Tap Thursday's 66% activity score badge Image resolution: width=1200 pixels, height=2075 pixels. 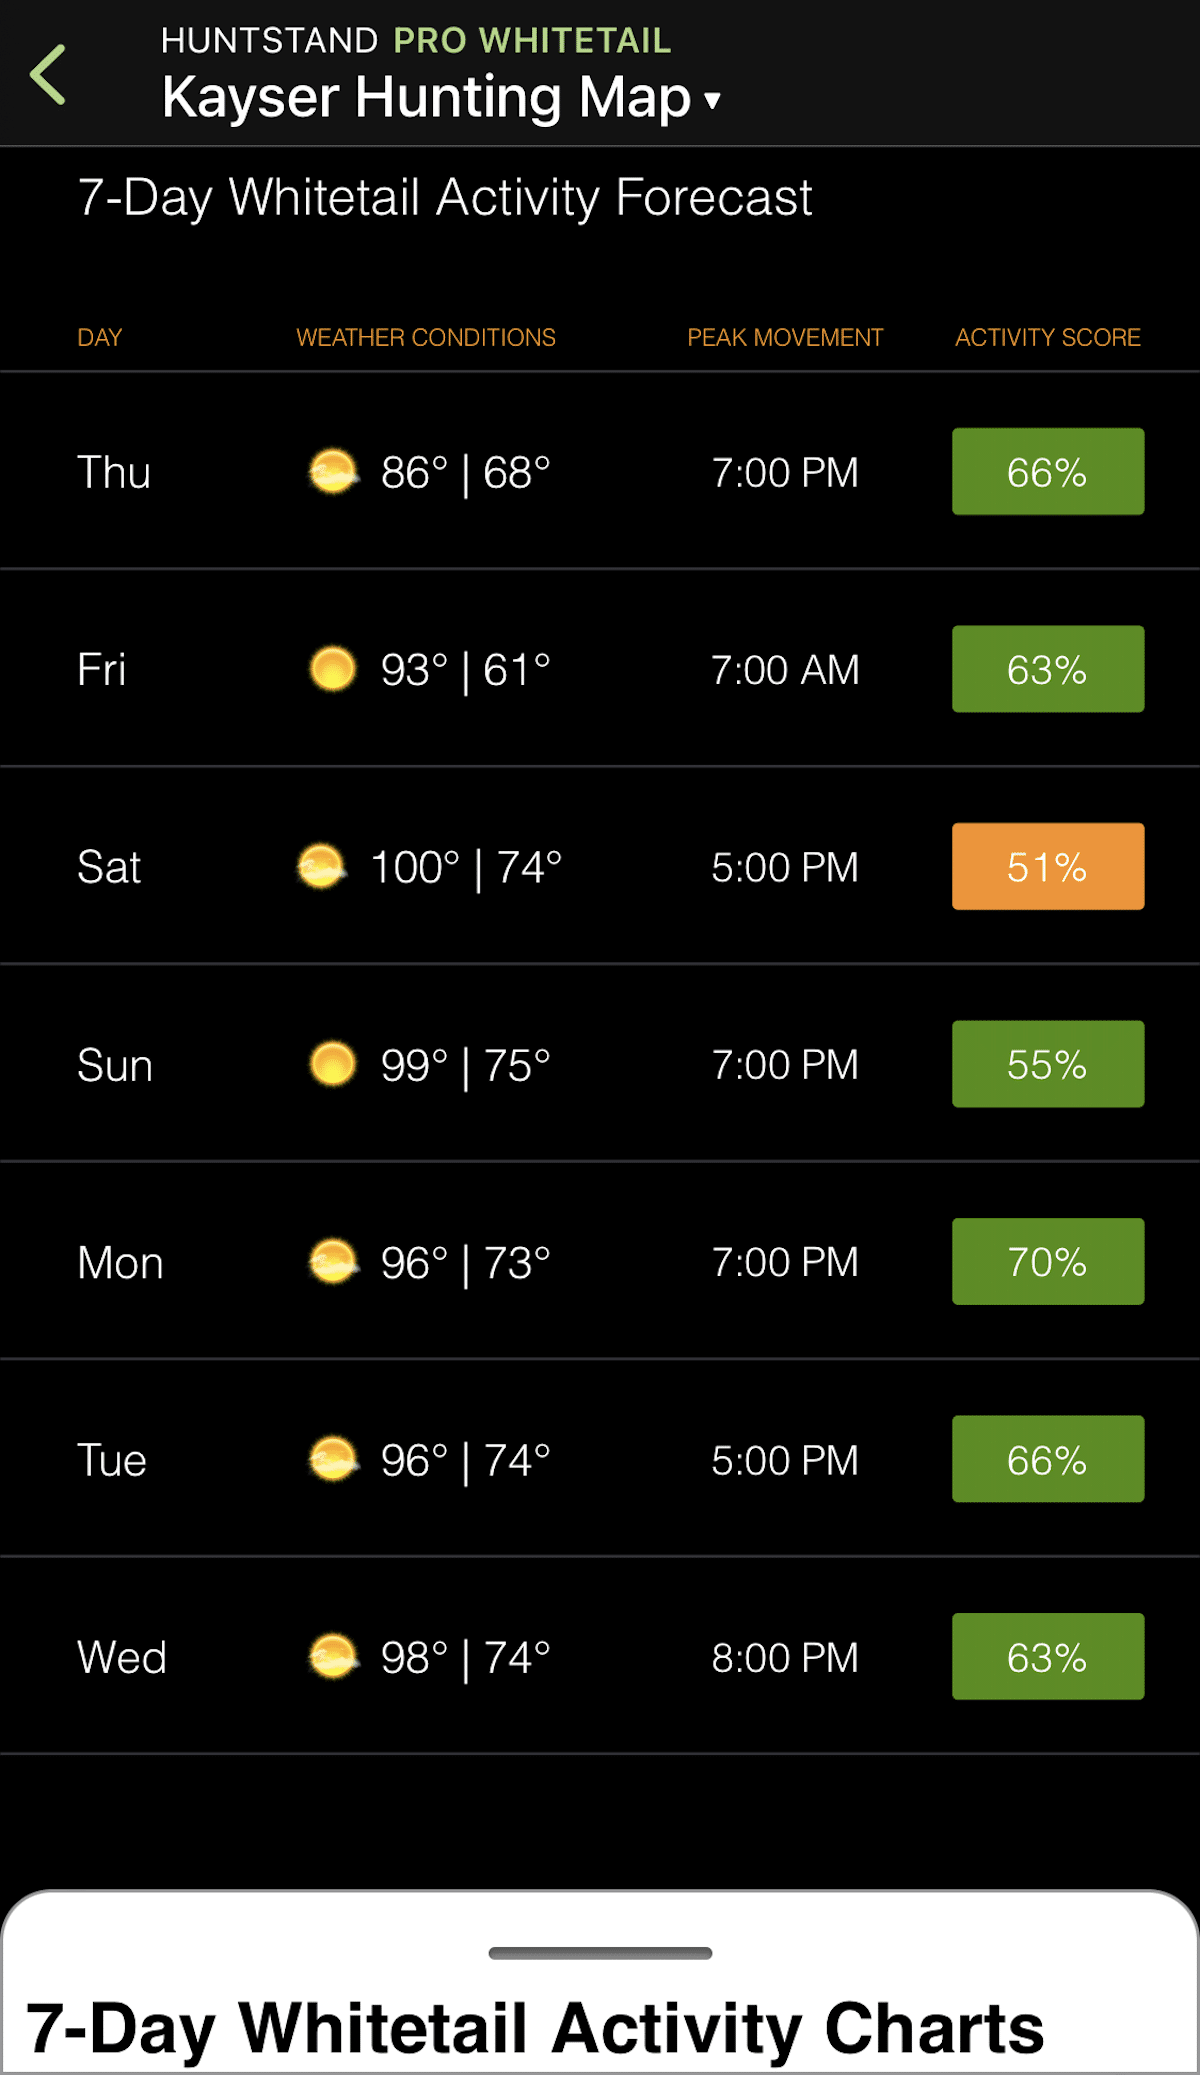point(1047,471)
